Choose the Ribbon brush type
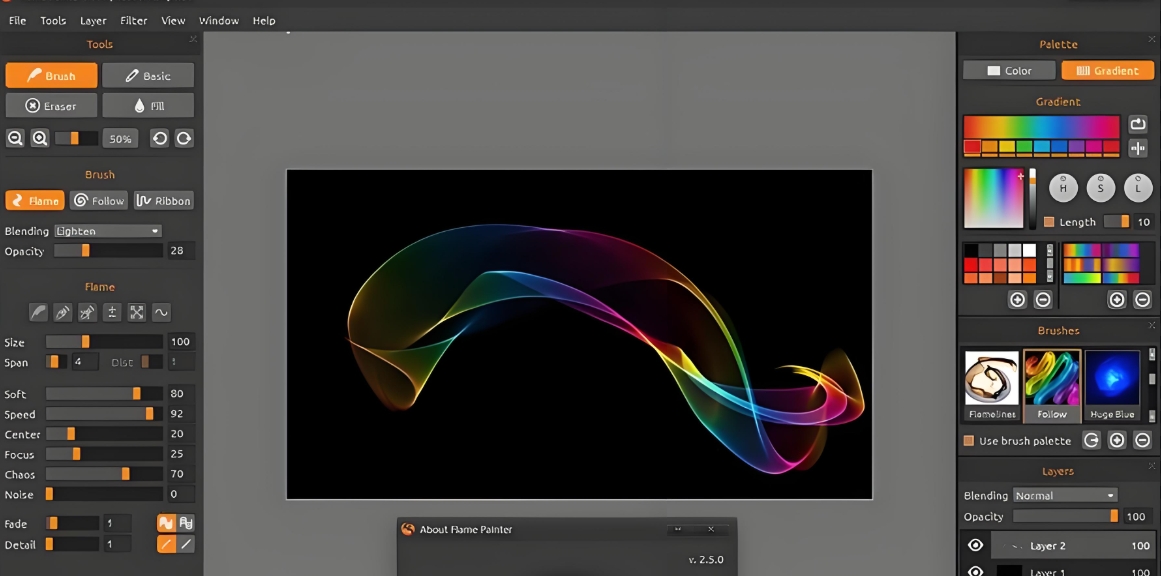The width and height of the screenshot is (1161, 576). click(163, 201)
